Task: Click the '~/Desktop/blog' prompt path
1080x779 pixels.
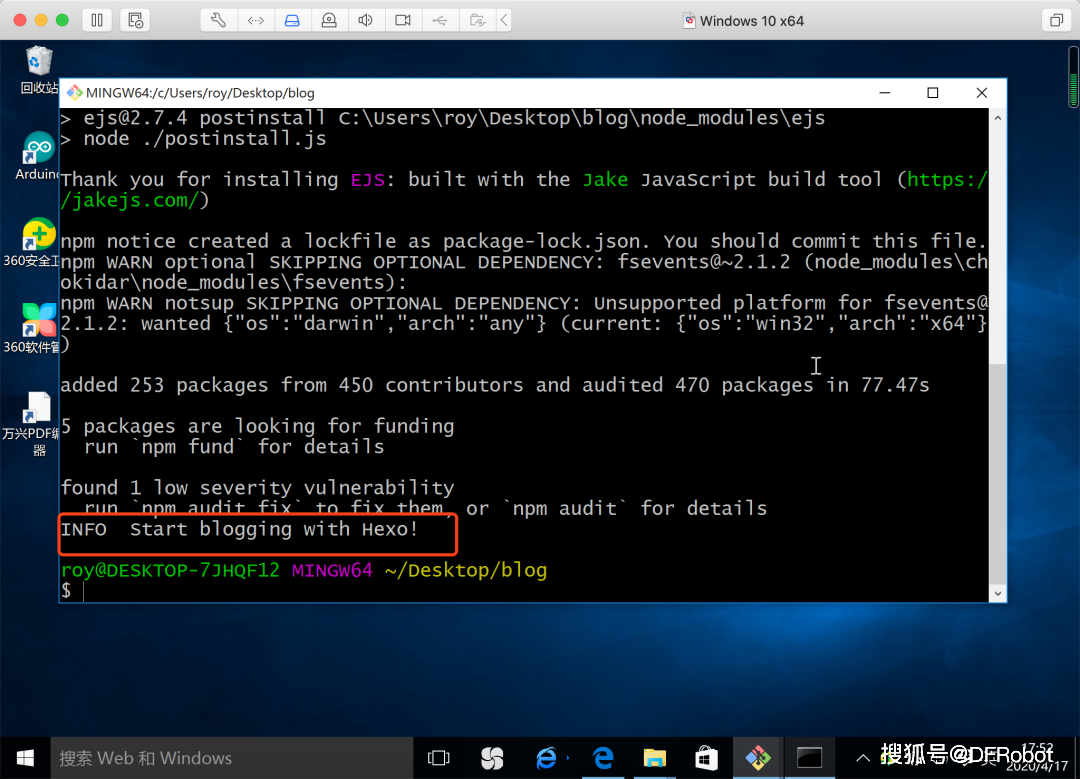Action: click(x=466, y=570)
